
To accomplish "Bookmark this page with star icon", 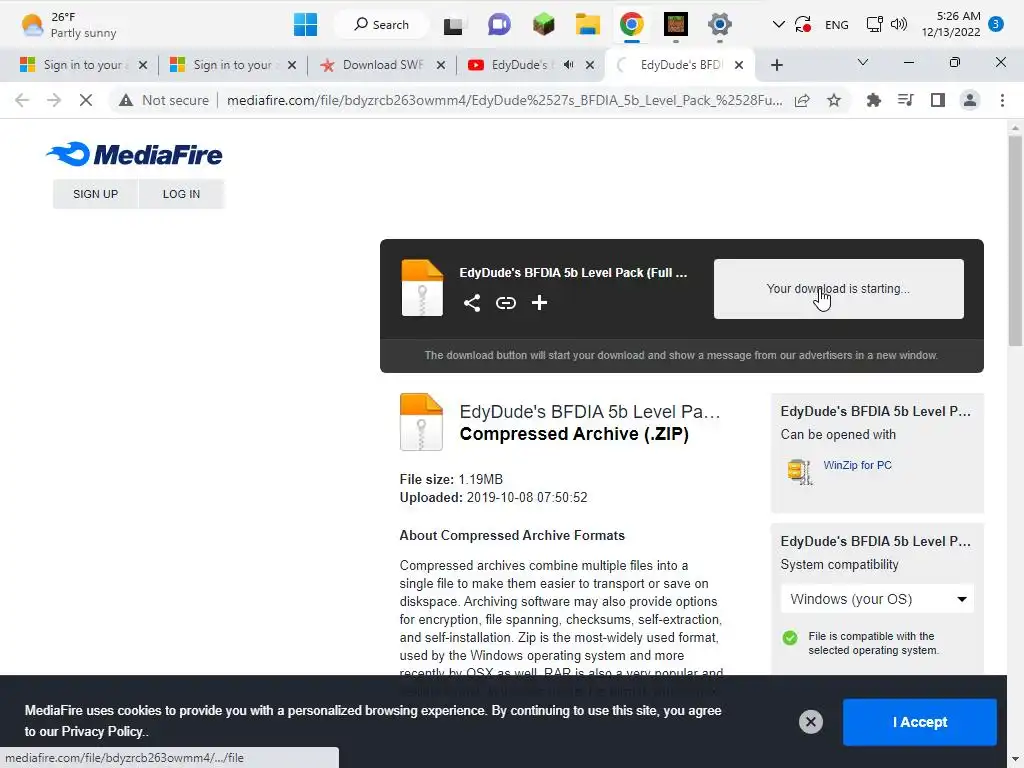I will 834,101.
